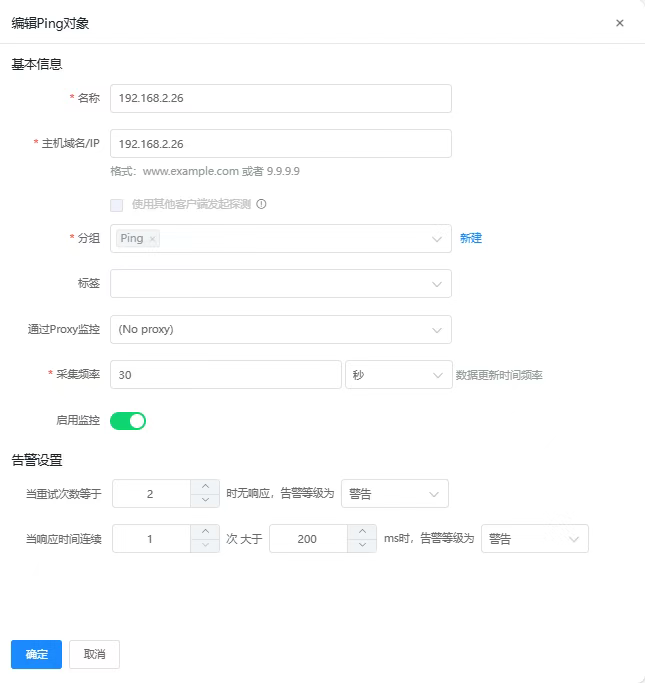Click the info icon beside client probe option

[261, 204]
